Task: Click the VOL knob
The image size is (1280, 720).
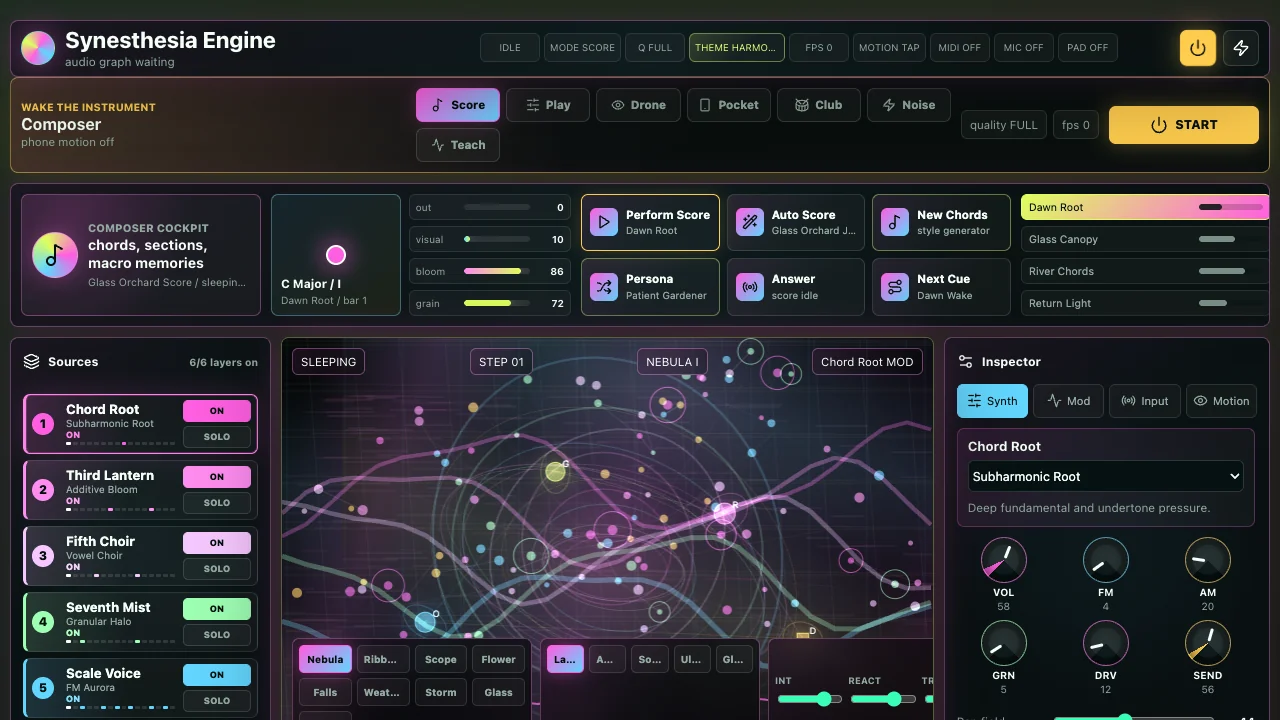Action: pyautogui.click(x=1003, y=560)
